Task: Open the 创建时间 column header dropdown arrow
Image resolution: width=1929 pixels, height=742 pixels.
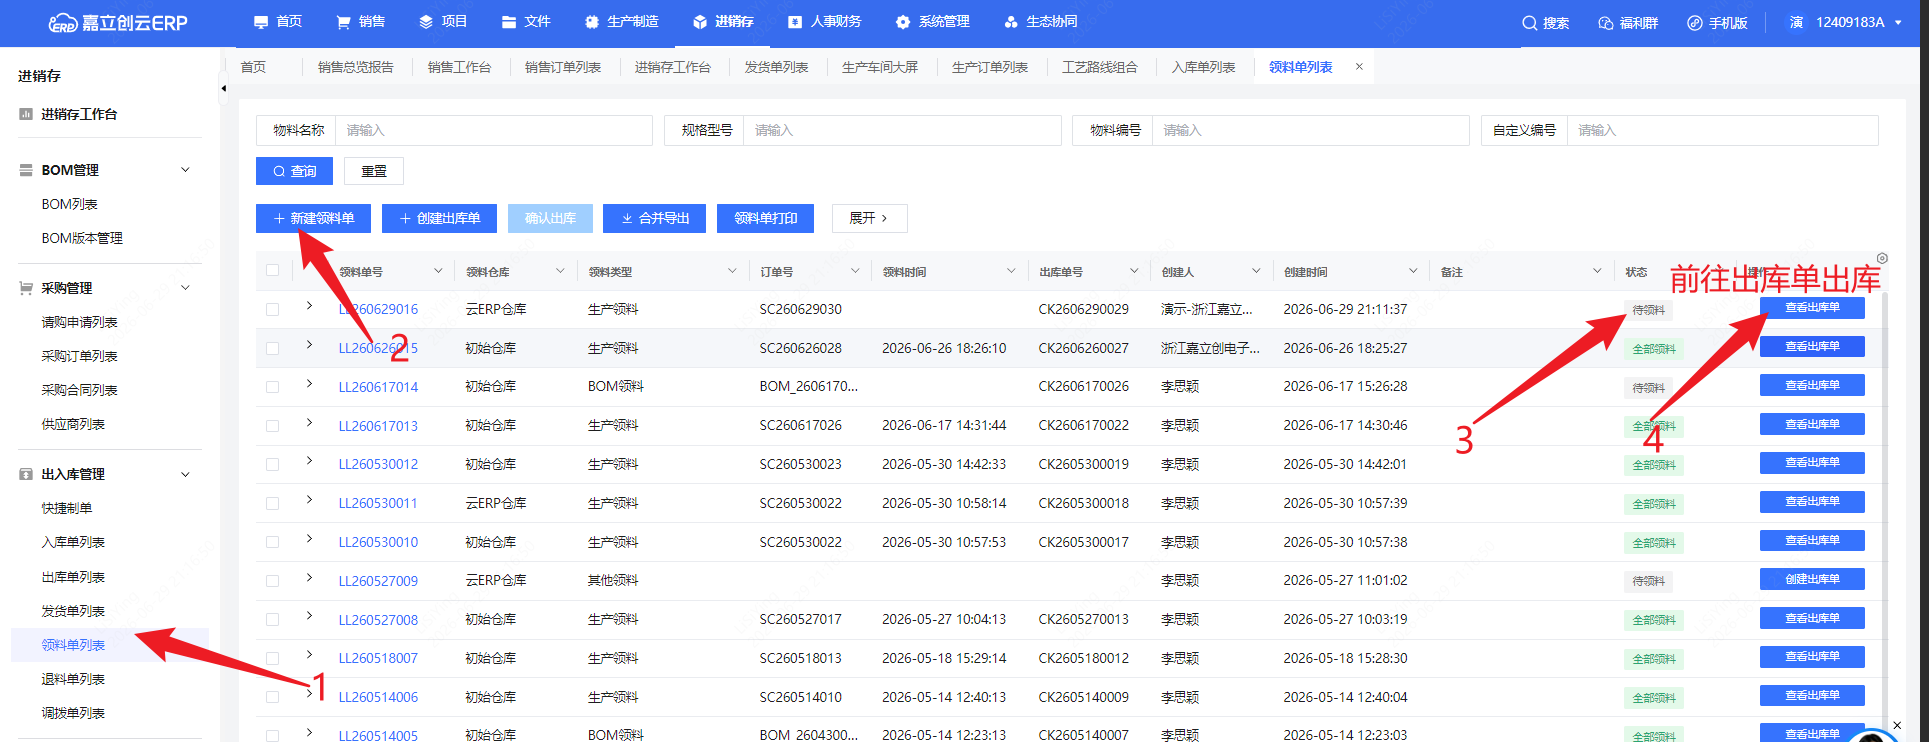Action: pos(1413,271)
